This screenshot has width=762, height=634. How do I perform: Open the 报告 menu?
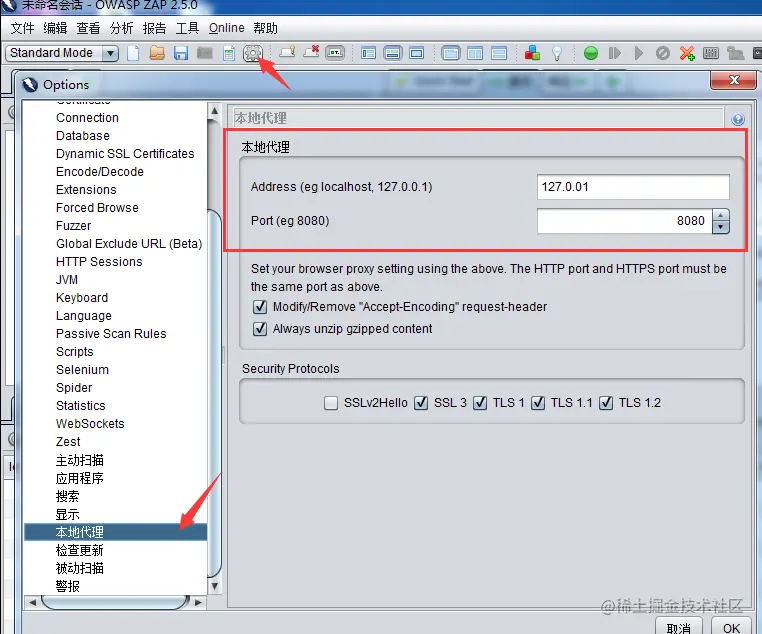[155, 28]
